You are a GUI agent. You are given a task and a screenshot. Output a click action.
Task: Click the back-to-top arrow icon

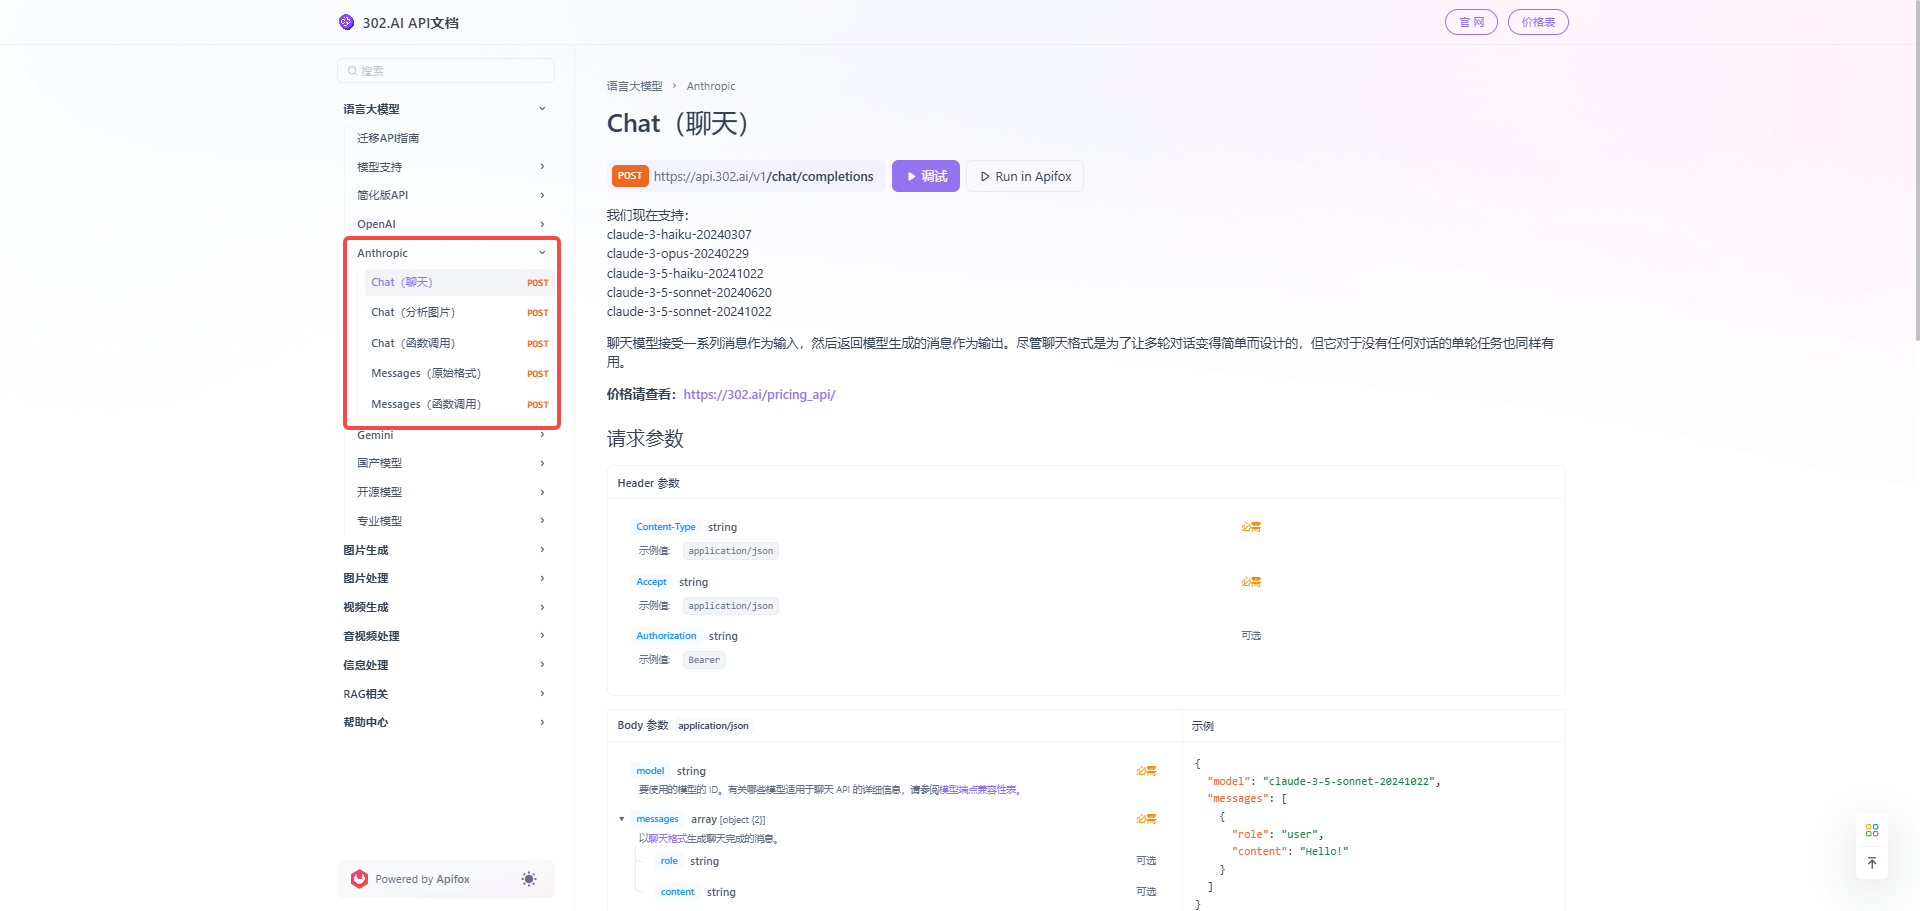1872,863
